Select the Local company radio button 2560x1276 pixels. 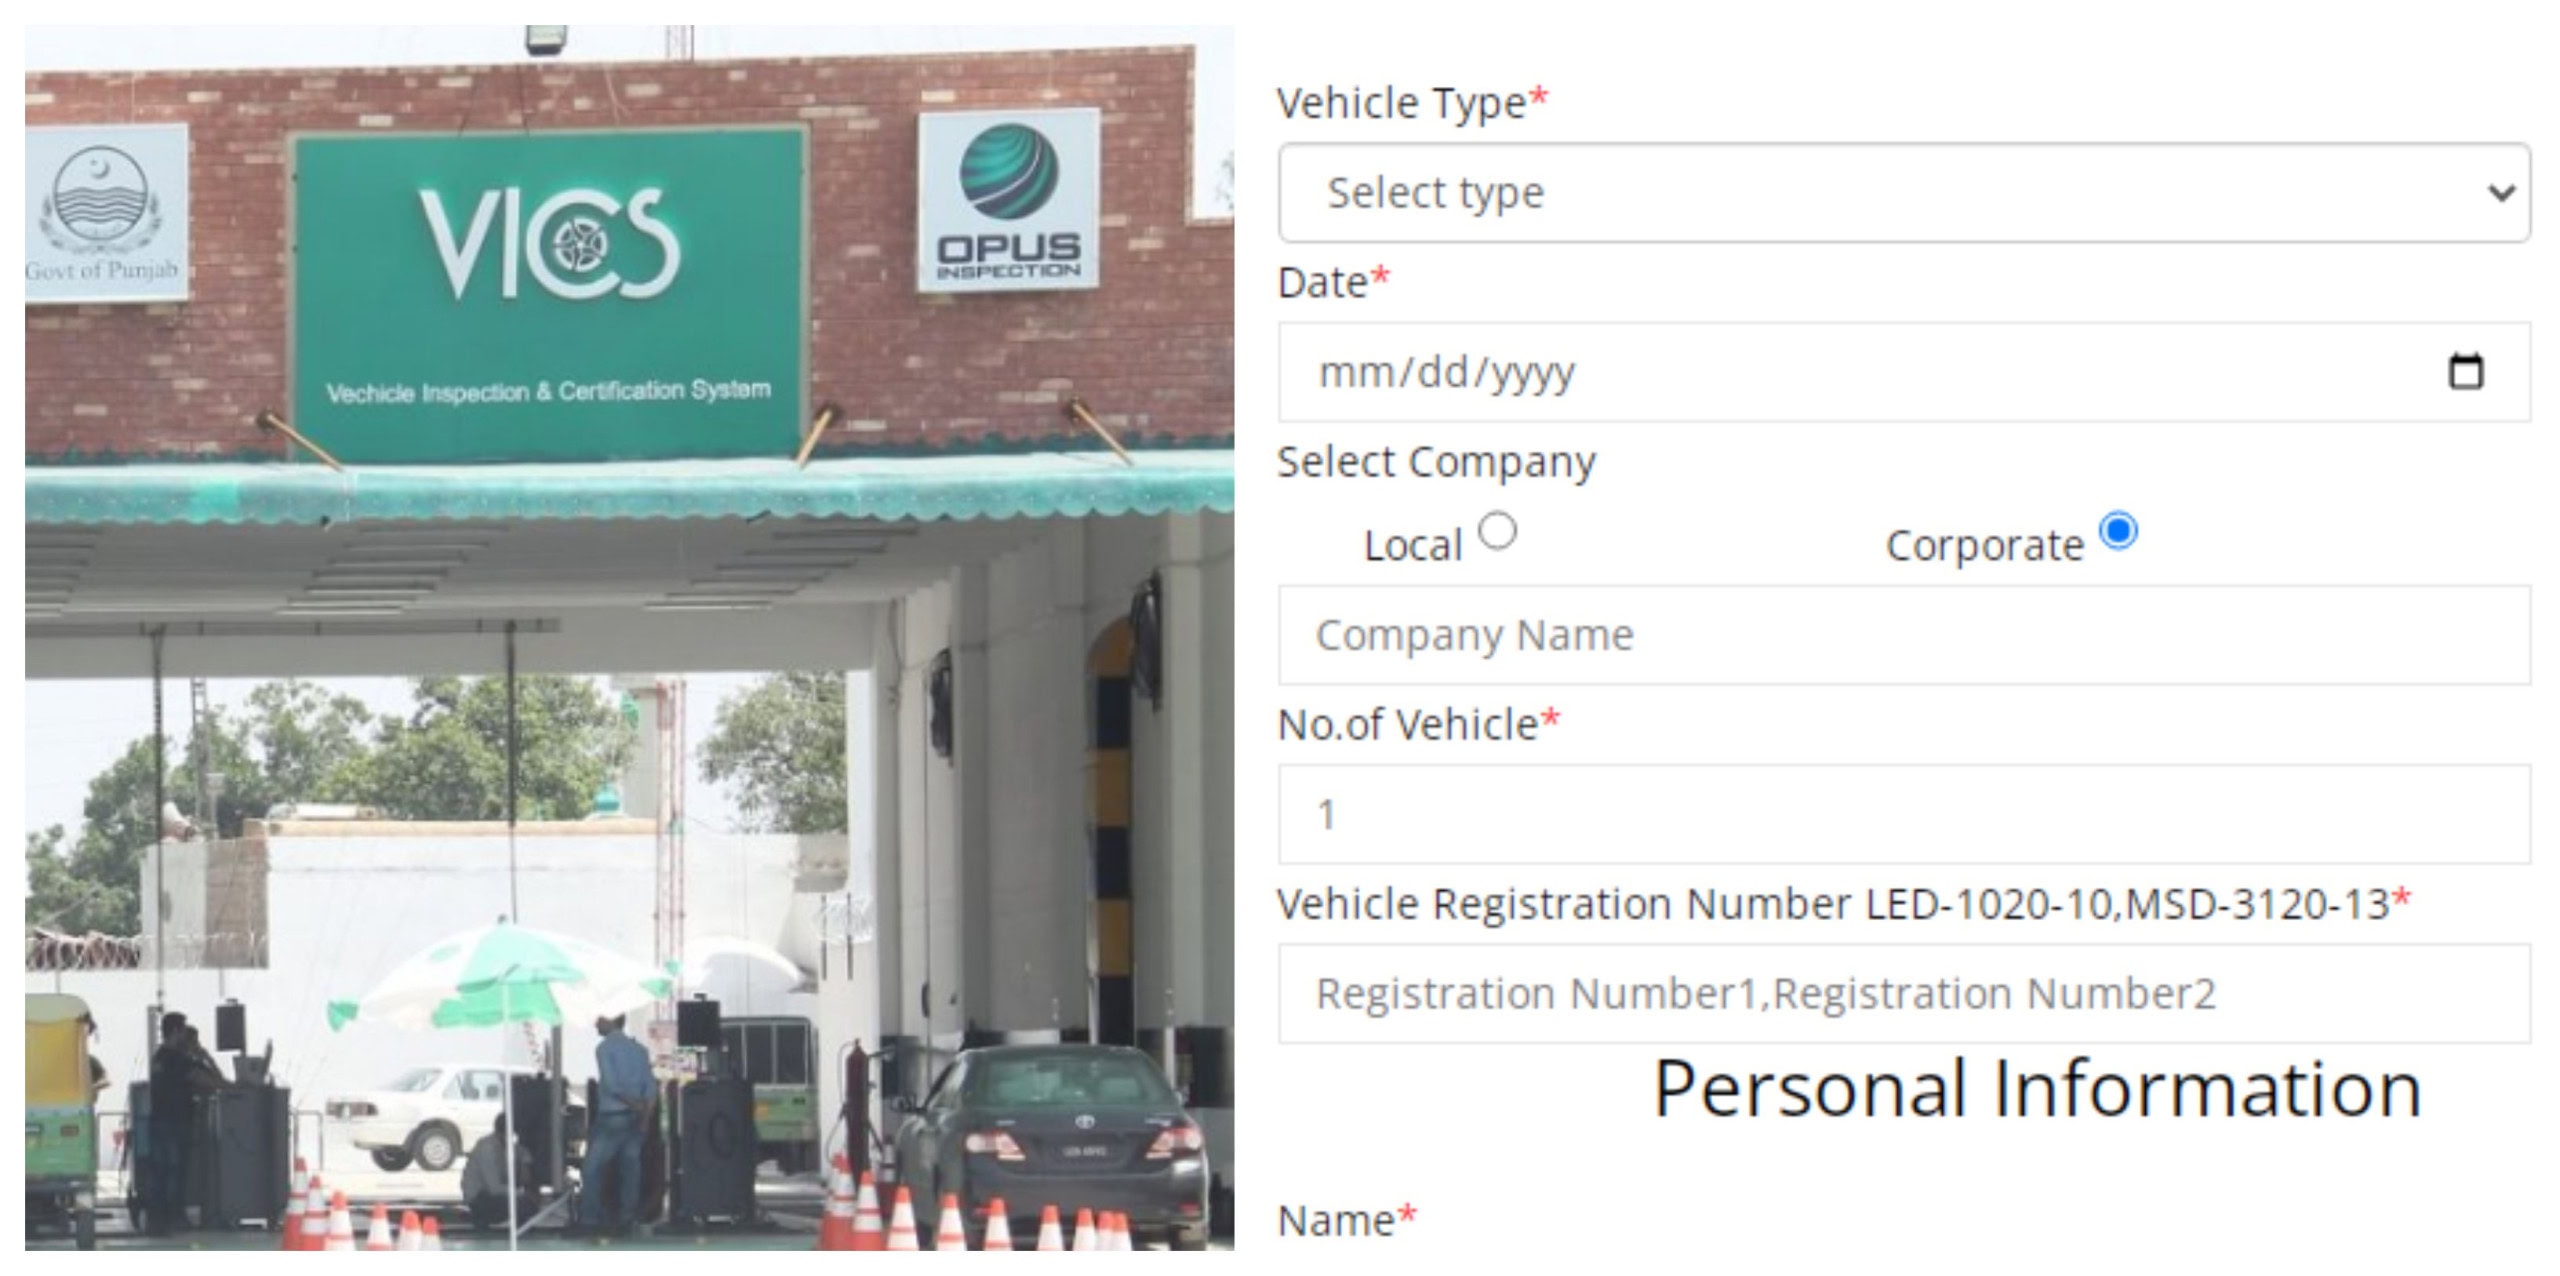[1497, 531]
